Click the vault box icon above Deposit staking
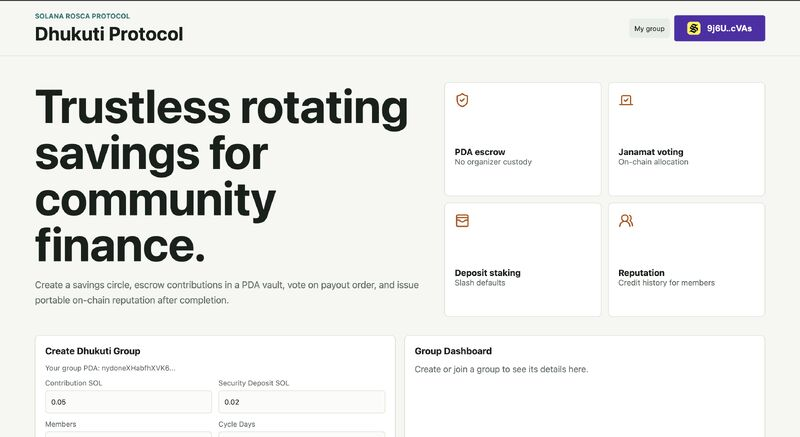800x437 pixels. (462, 221)
